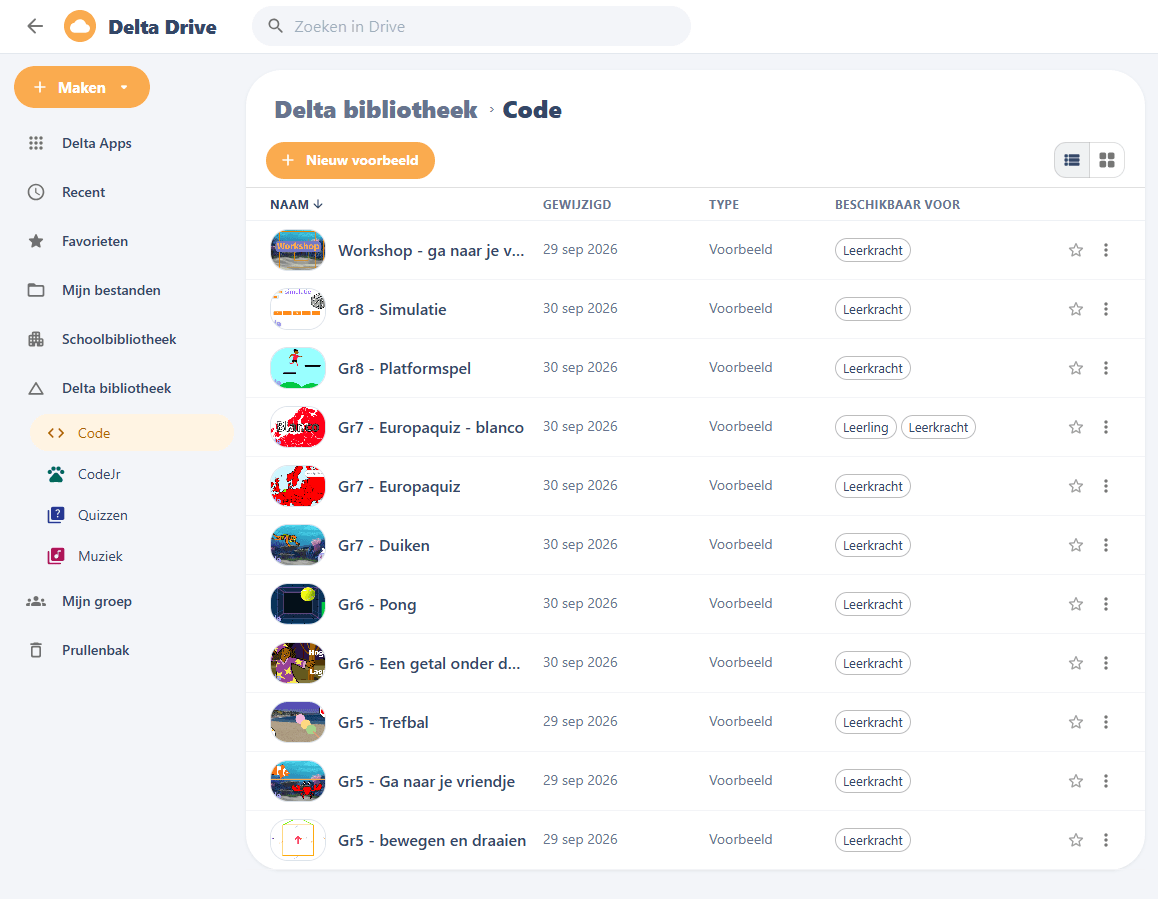The height and width of the screenshot is (899, 1158).
Task: Click Leerkracht tag on Gr5 - Trefbal
Action: point(872,722)
